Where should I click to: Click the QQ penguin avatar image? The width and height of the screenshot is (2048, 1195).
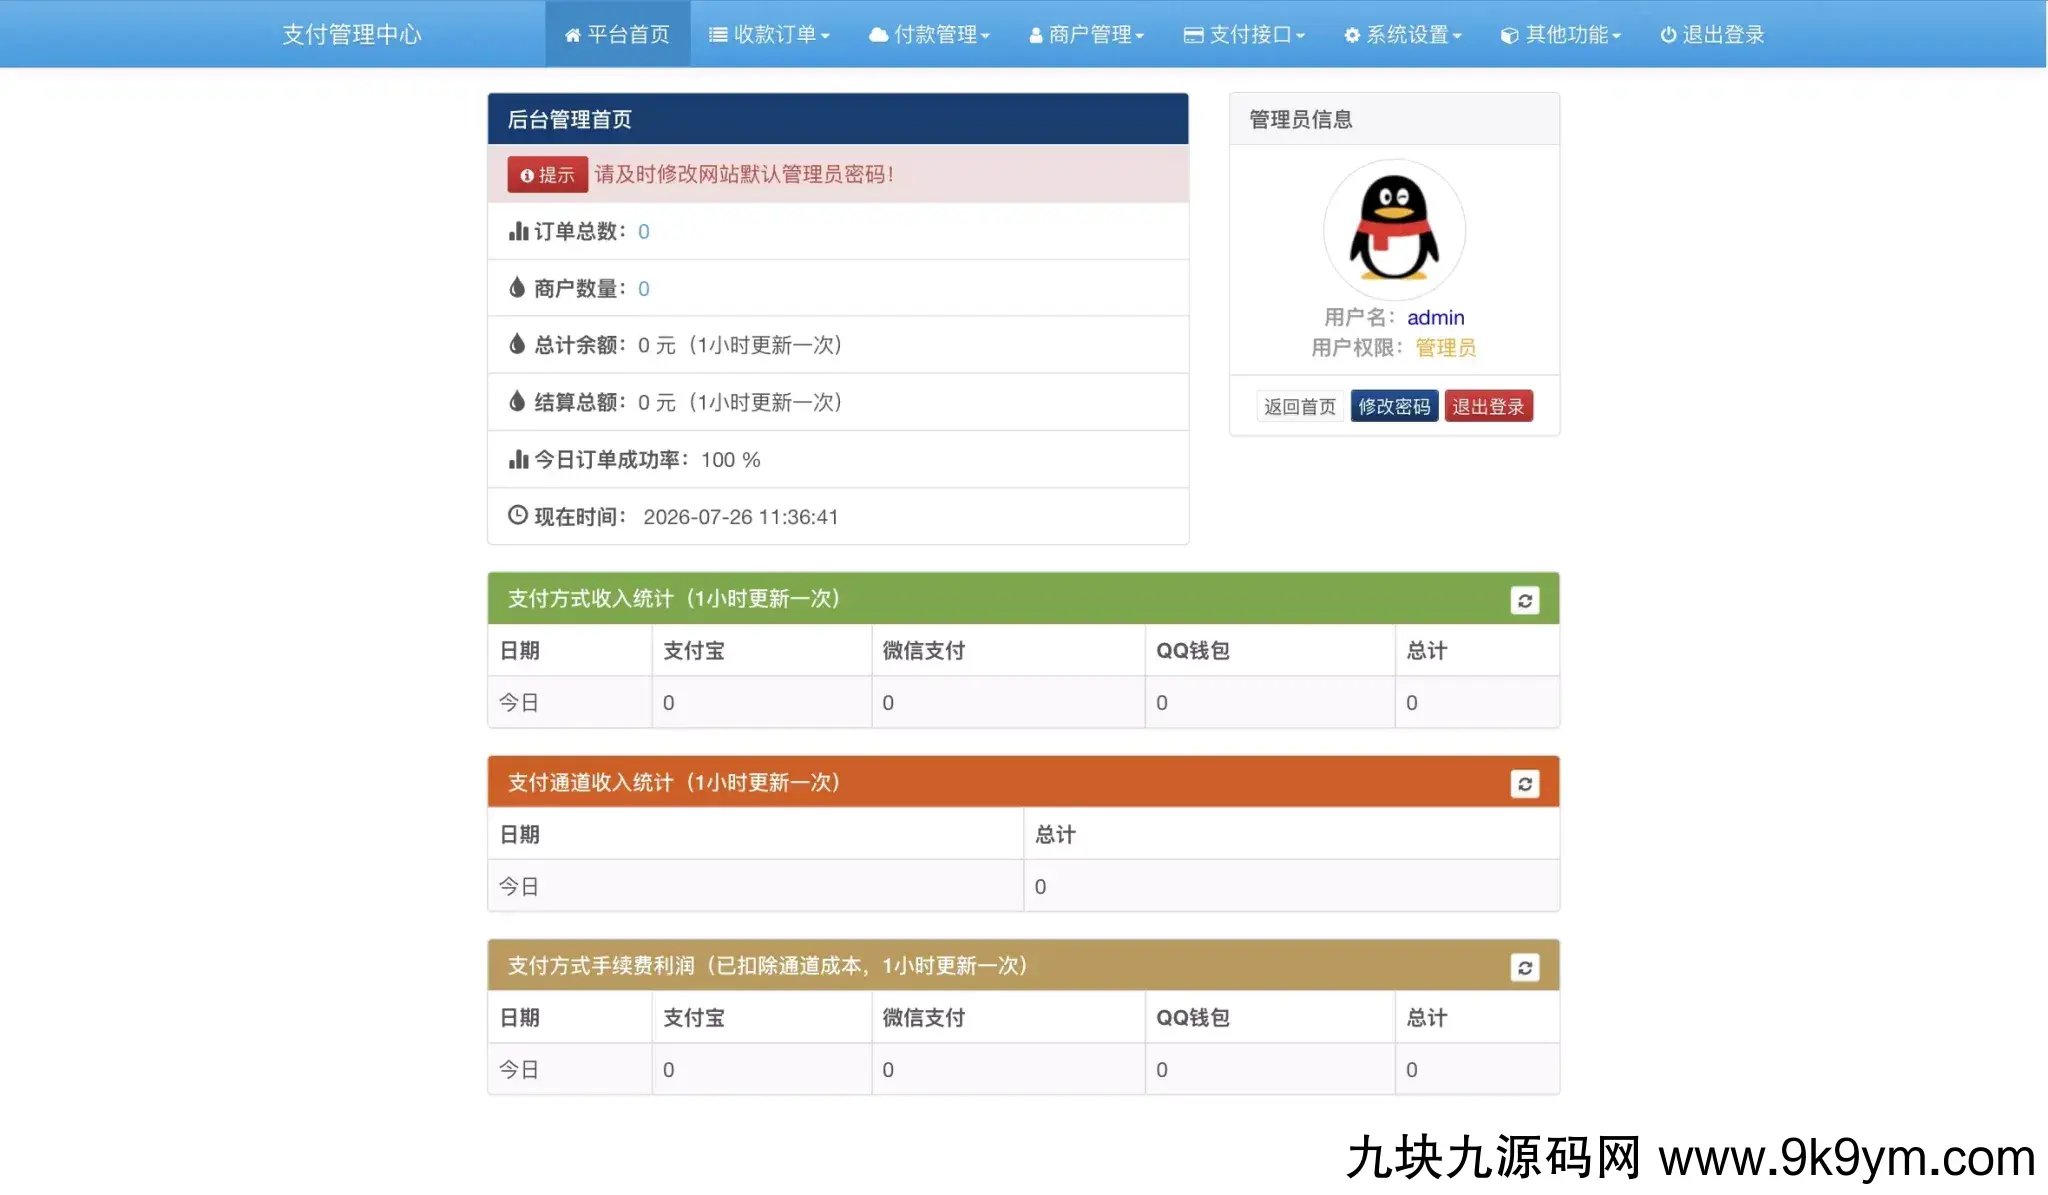click(1394, 230)
